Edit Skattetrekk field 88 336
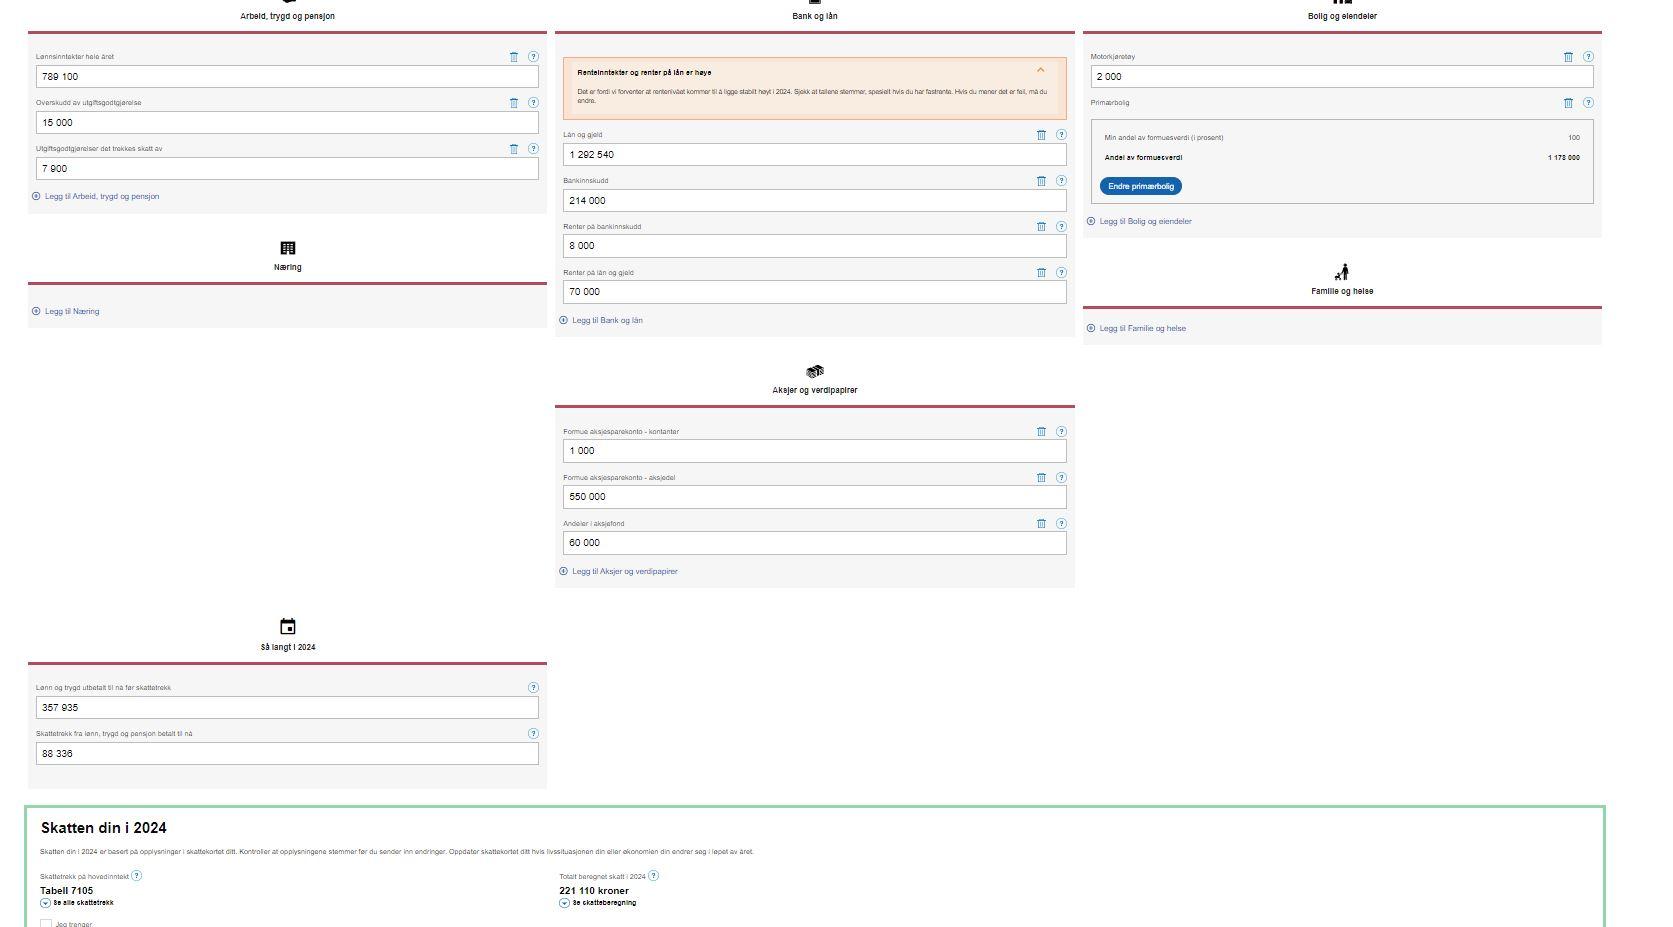Image resolution: width=1673 pixels, height=927 pixels. click(287, 754)
